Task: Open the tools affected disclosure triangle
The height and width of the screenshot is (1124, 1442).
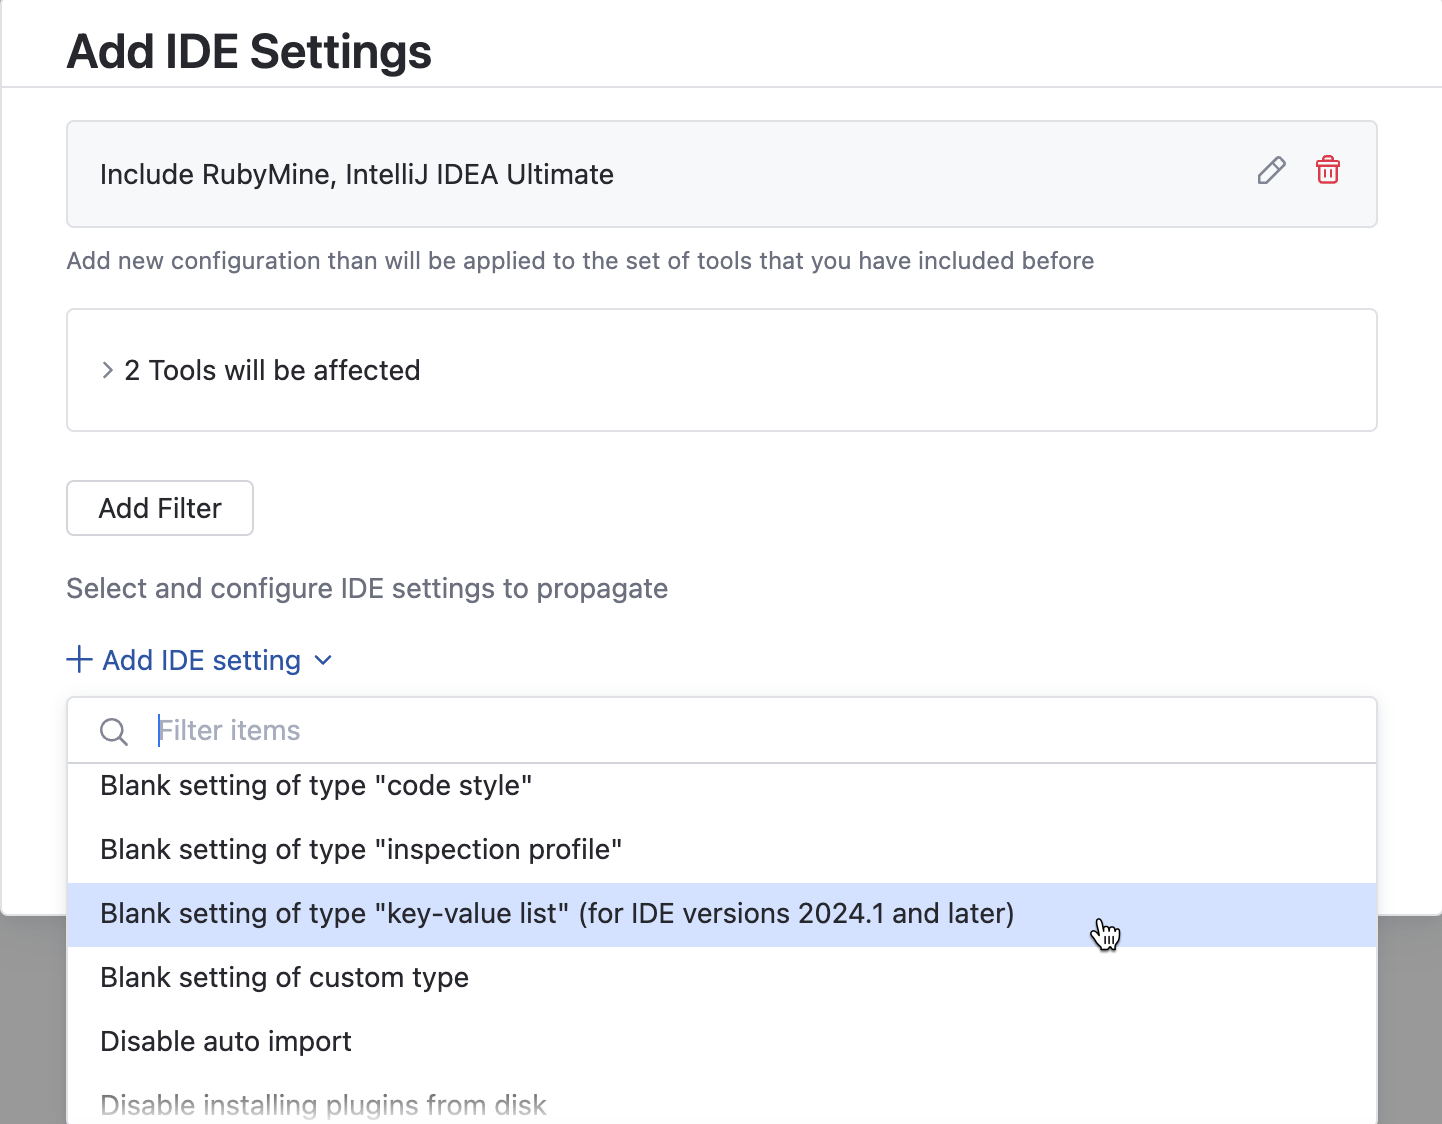Action: [x=107, y=370]
